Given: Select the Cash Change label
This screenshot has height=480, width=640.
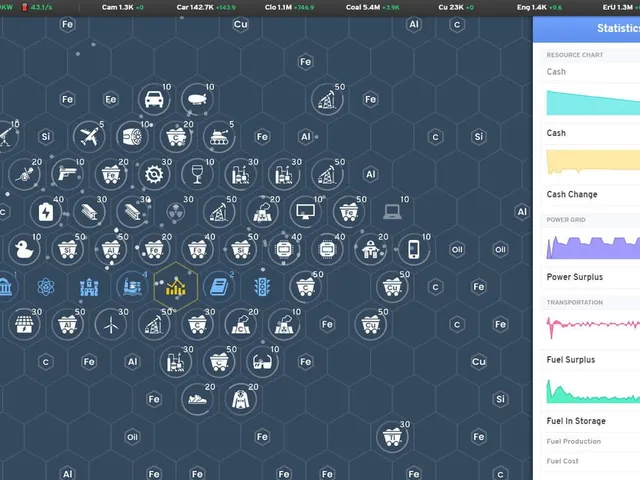Looking at the screenshot, I should pos(572,194).
